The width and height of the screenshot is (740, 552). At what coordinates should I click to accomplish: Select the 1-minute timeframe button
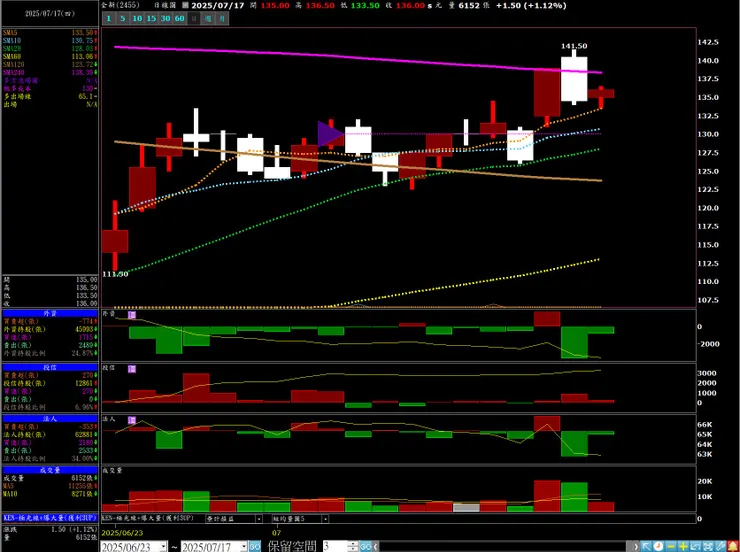(x=109, y=18)
